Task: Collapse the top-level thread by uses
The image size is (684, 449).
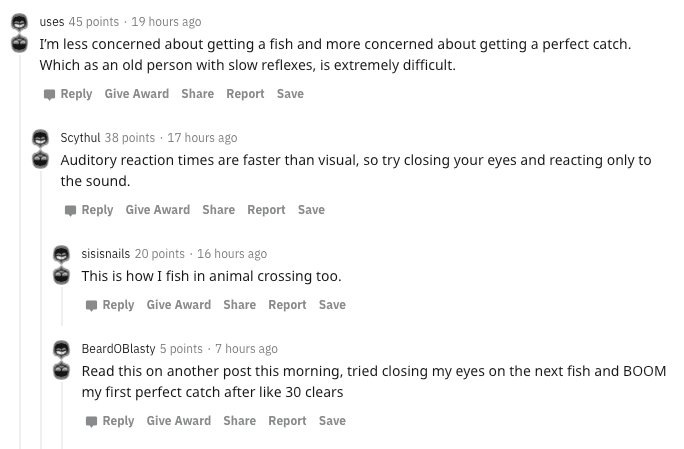Action: pos(19,250)
